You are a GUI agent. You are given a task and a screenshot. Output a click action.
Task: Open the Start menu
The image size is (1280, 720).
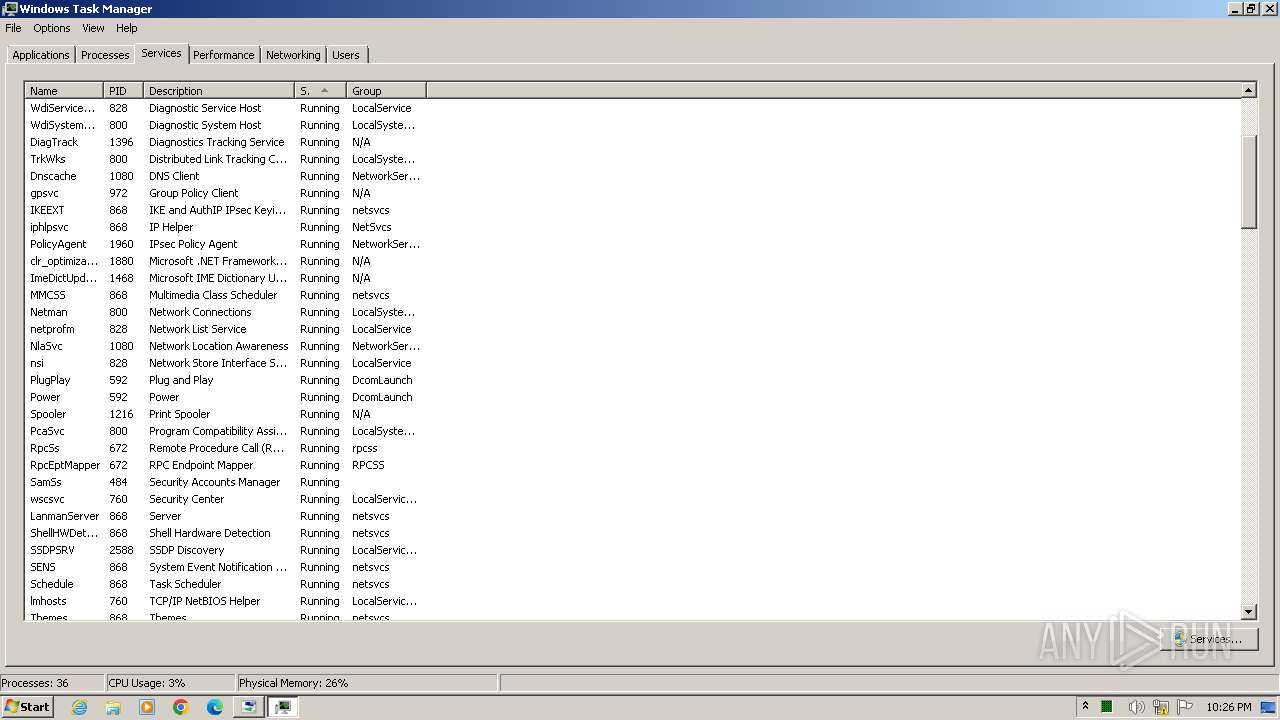27,707
